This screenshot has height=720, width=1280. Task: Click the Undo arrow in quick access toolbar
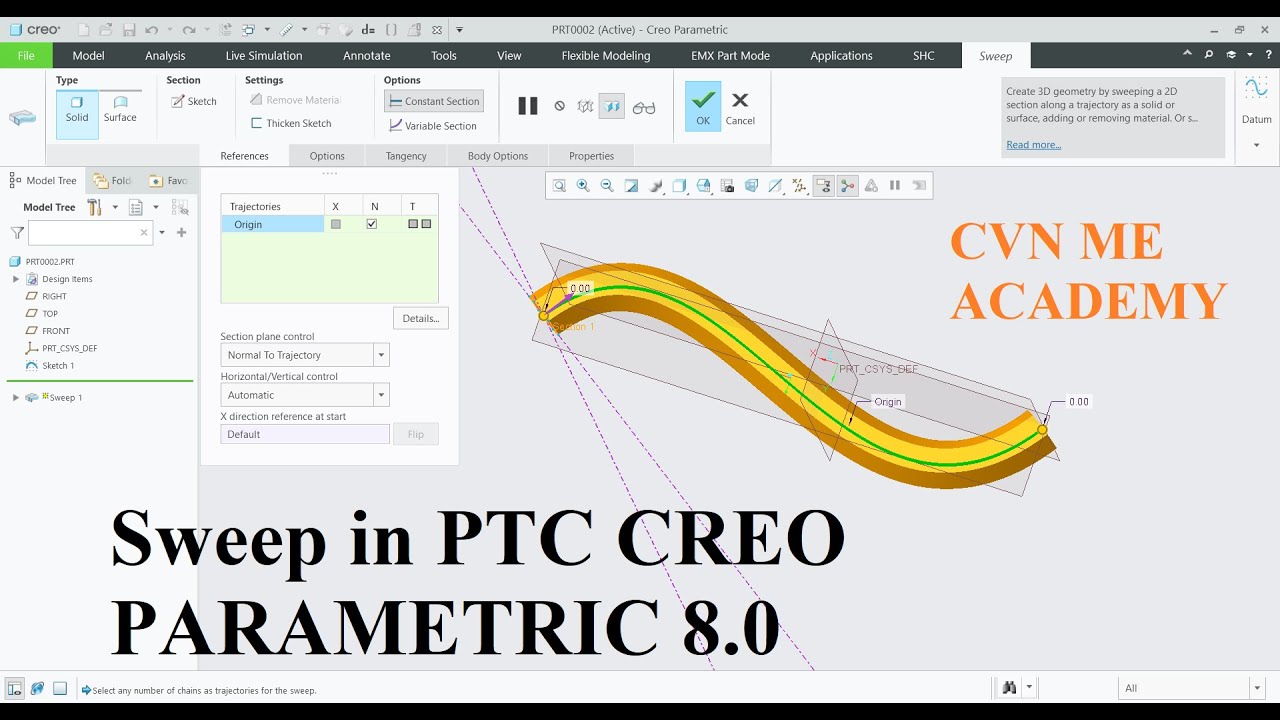point(151,30)
